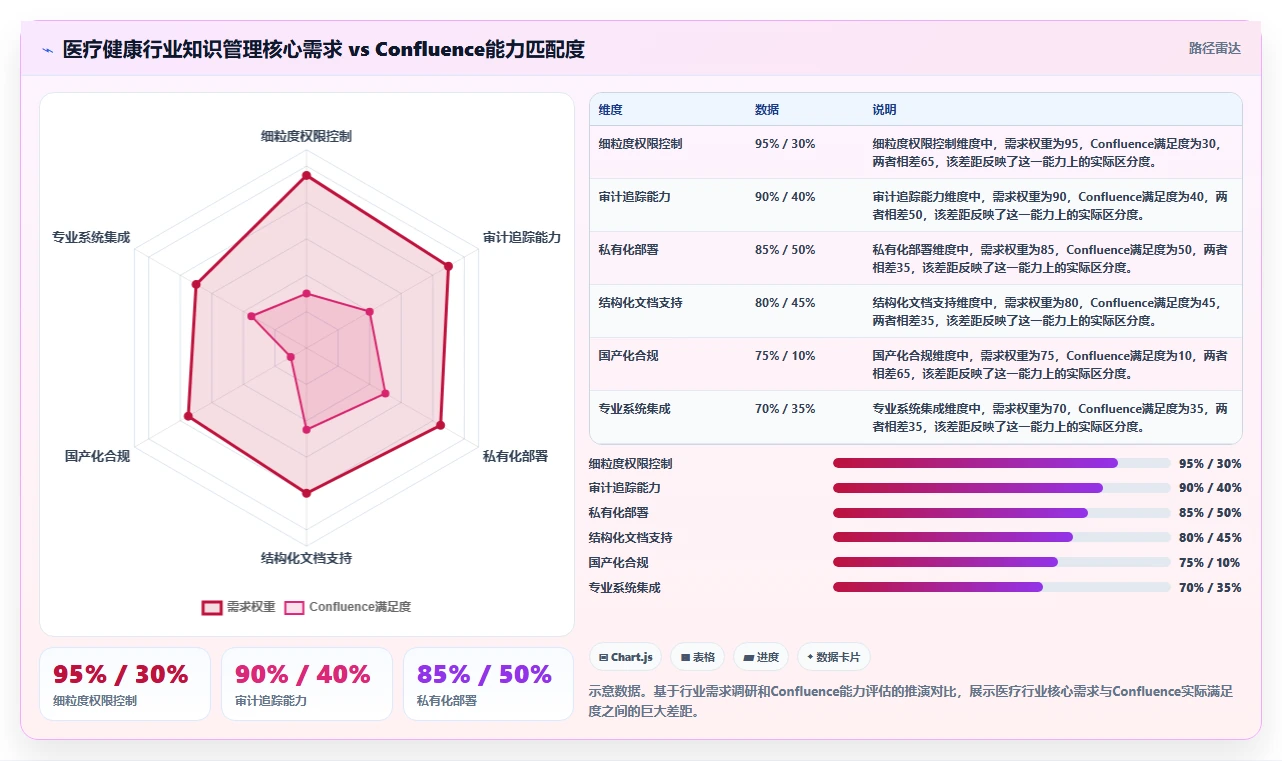Click the 路径雷达 label in header
The image size is (1282, 761).
(x=1214, y=48)
